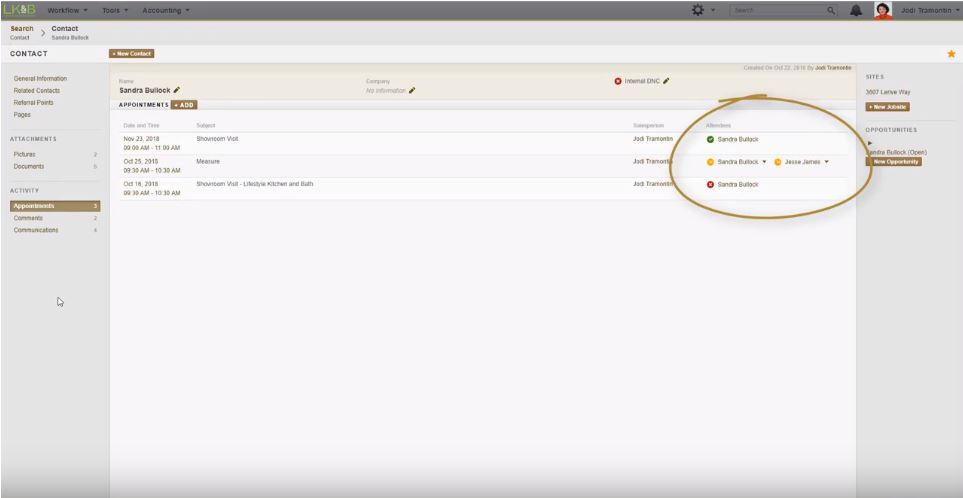Click the + New Contact button
This screenshot has height=498, width=963.
[132, 53]
